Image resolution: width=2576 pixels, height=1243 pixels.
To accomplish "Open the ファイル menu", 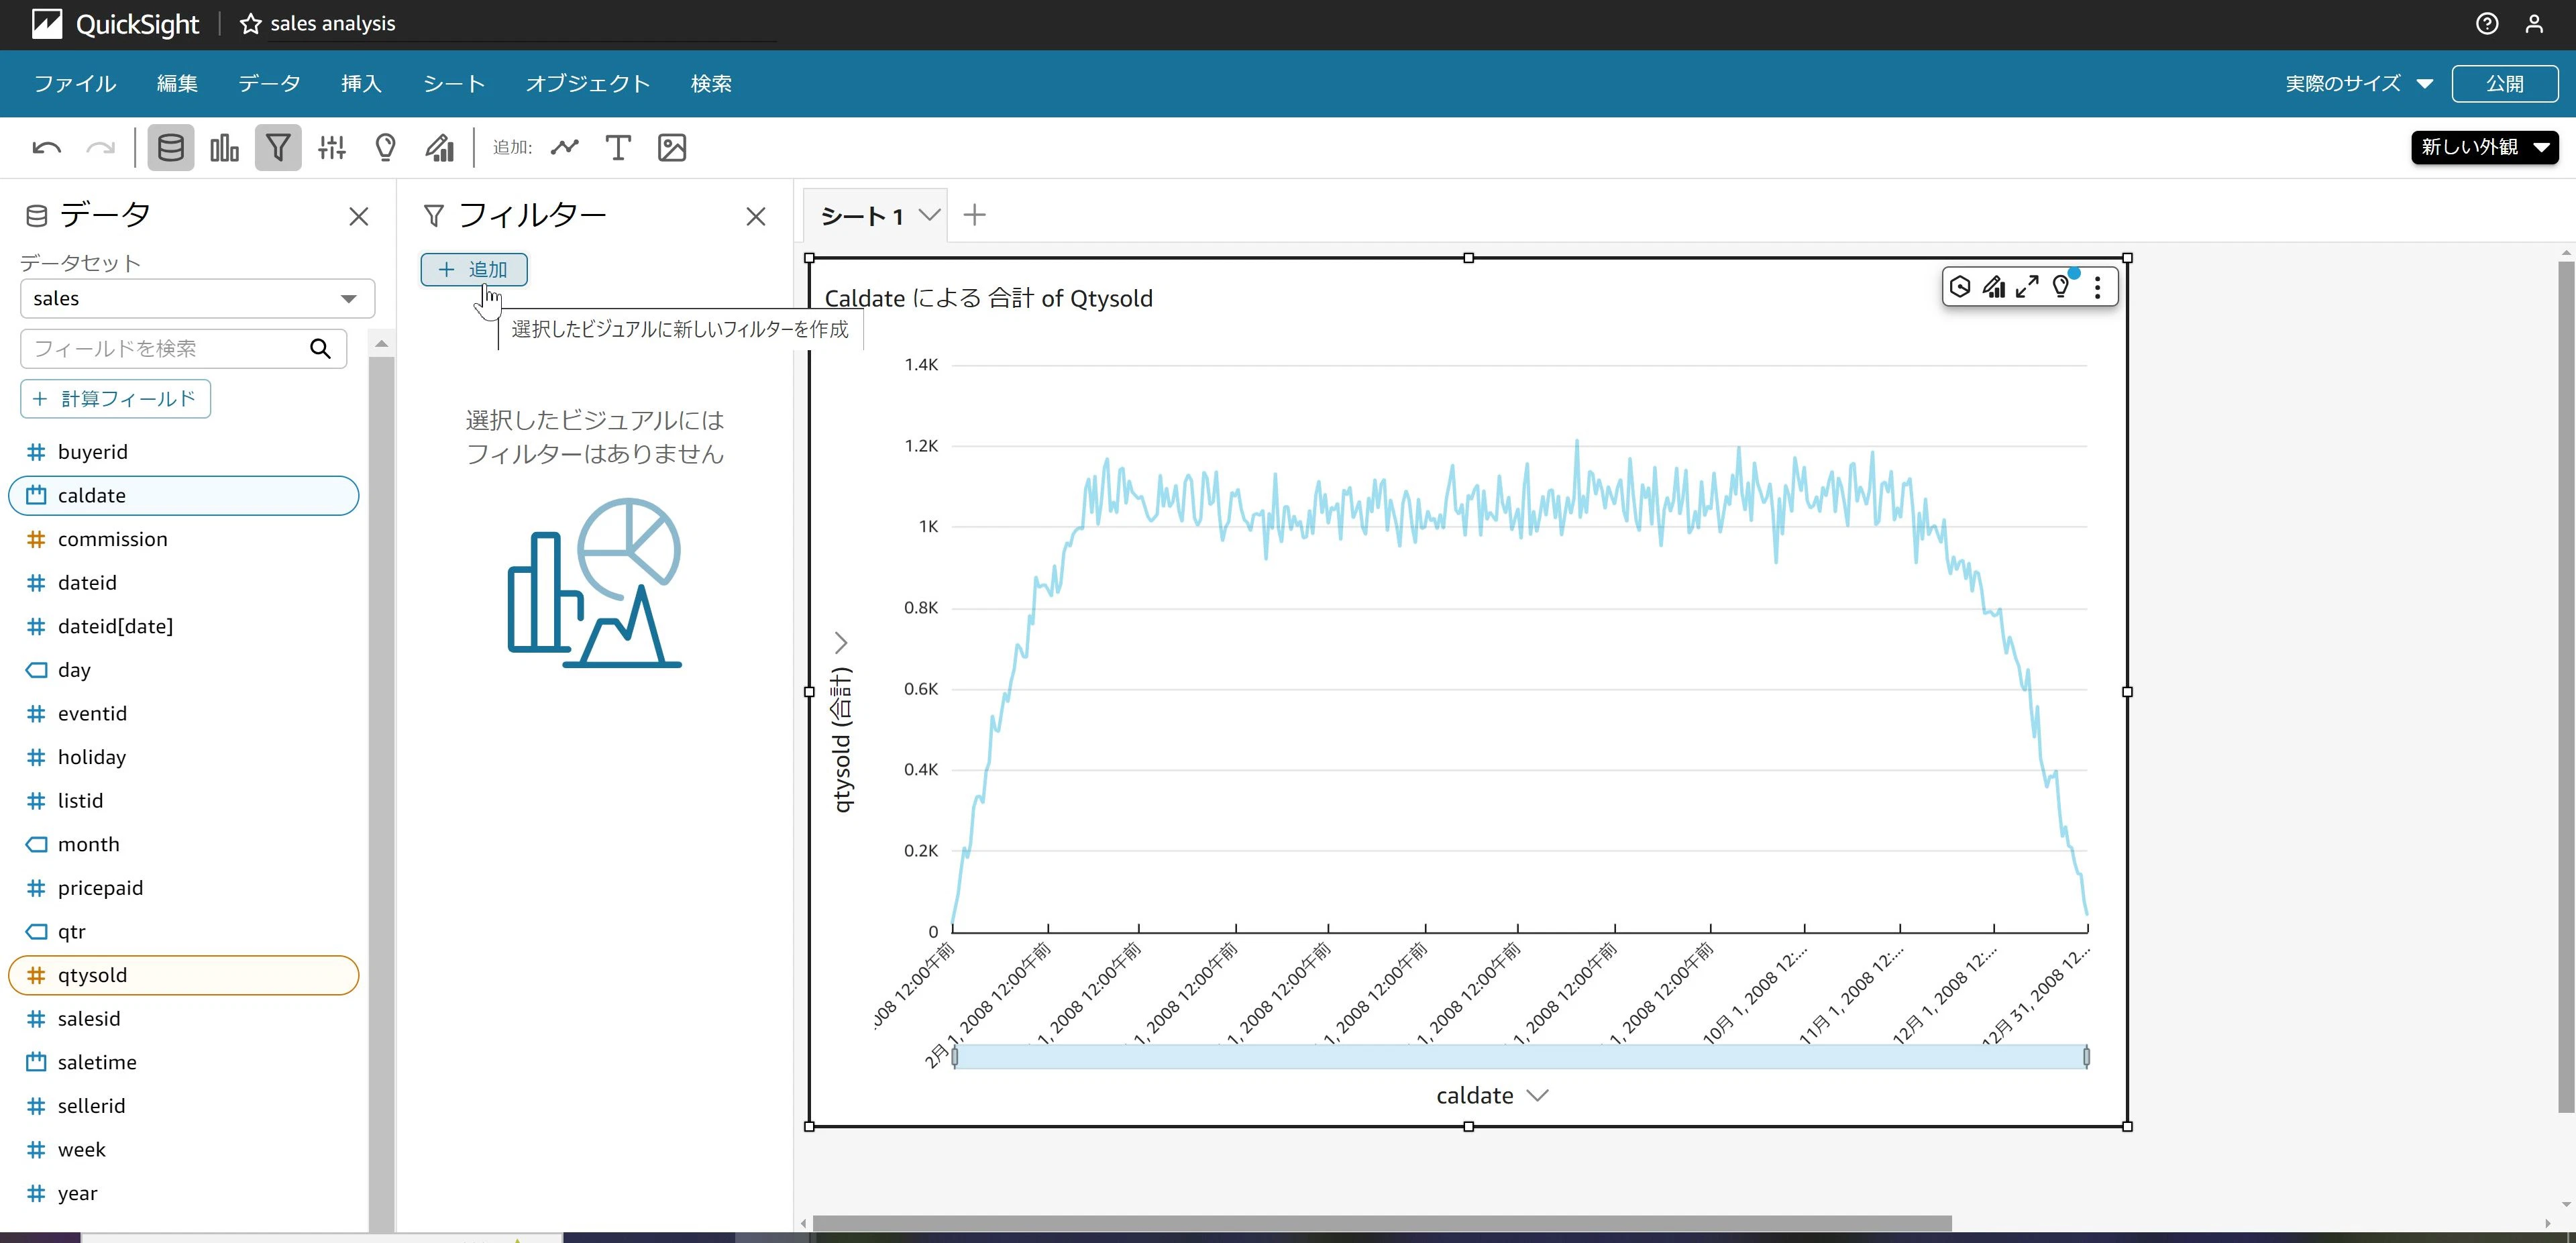I will (75, 84).
